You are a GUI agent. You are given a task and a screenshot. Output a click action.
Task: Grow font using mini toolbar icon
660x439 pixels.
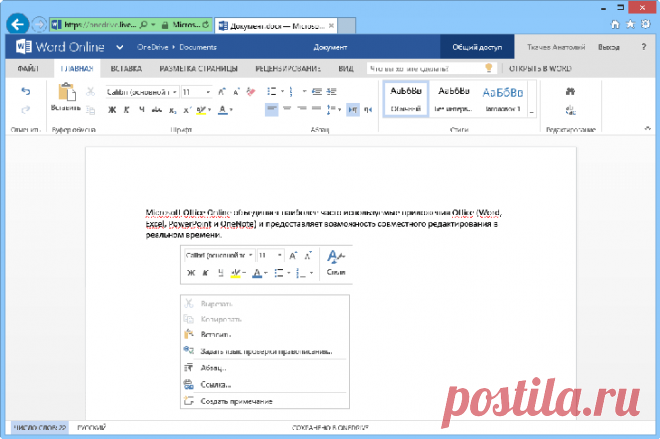[293, 255]
